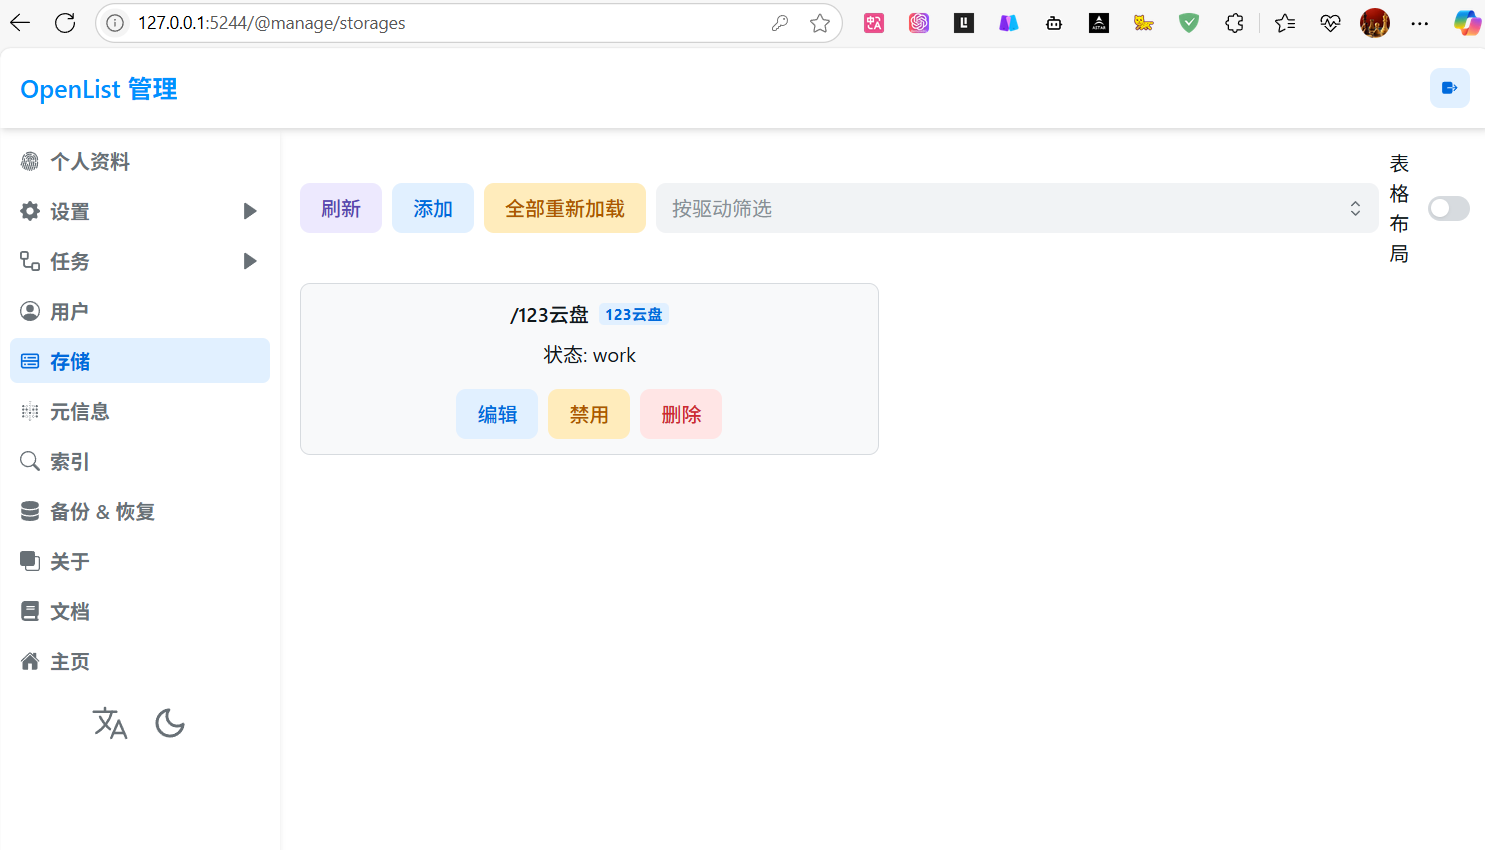Open 用户 in the sidebar

[x=140, y=311]
